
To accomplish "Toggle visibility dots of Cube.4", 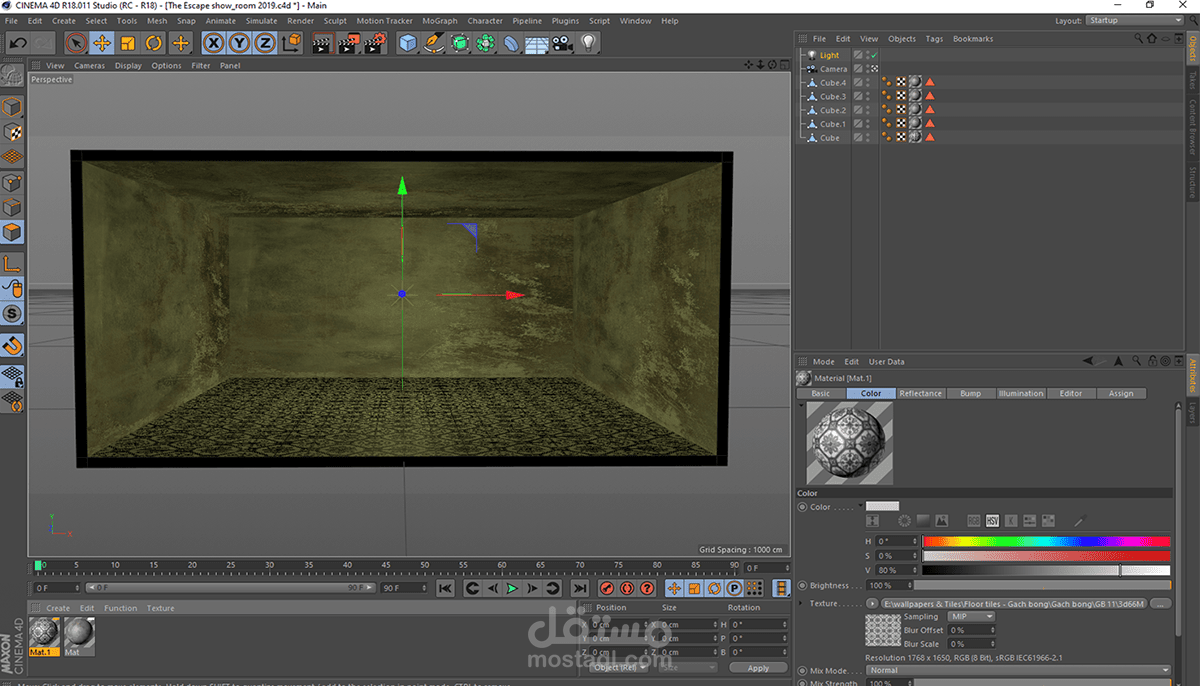I will coord(867,83).
